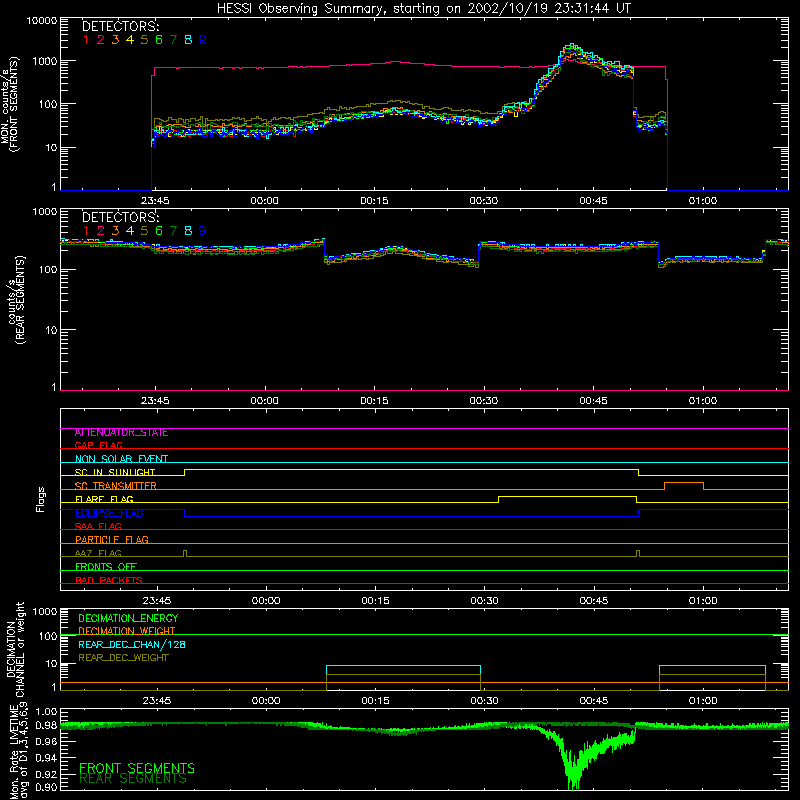
Task: Select detector 5 in front segments legend
Action: coord(144,40)
